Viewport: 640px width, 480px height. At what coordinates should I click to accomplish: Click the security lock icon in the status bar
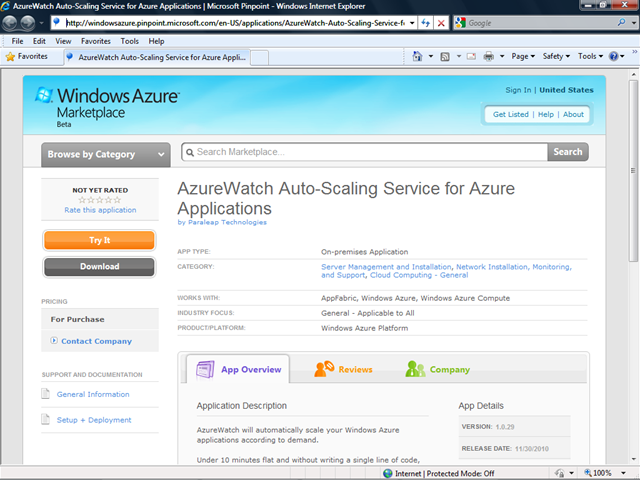point(560,473)
